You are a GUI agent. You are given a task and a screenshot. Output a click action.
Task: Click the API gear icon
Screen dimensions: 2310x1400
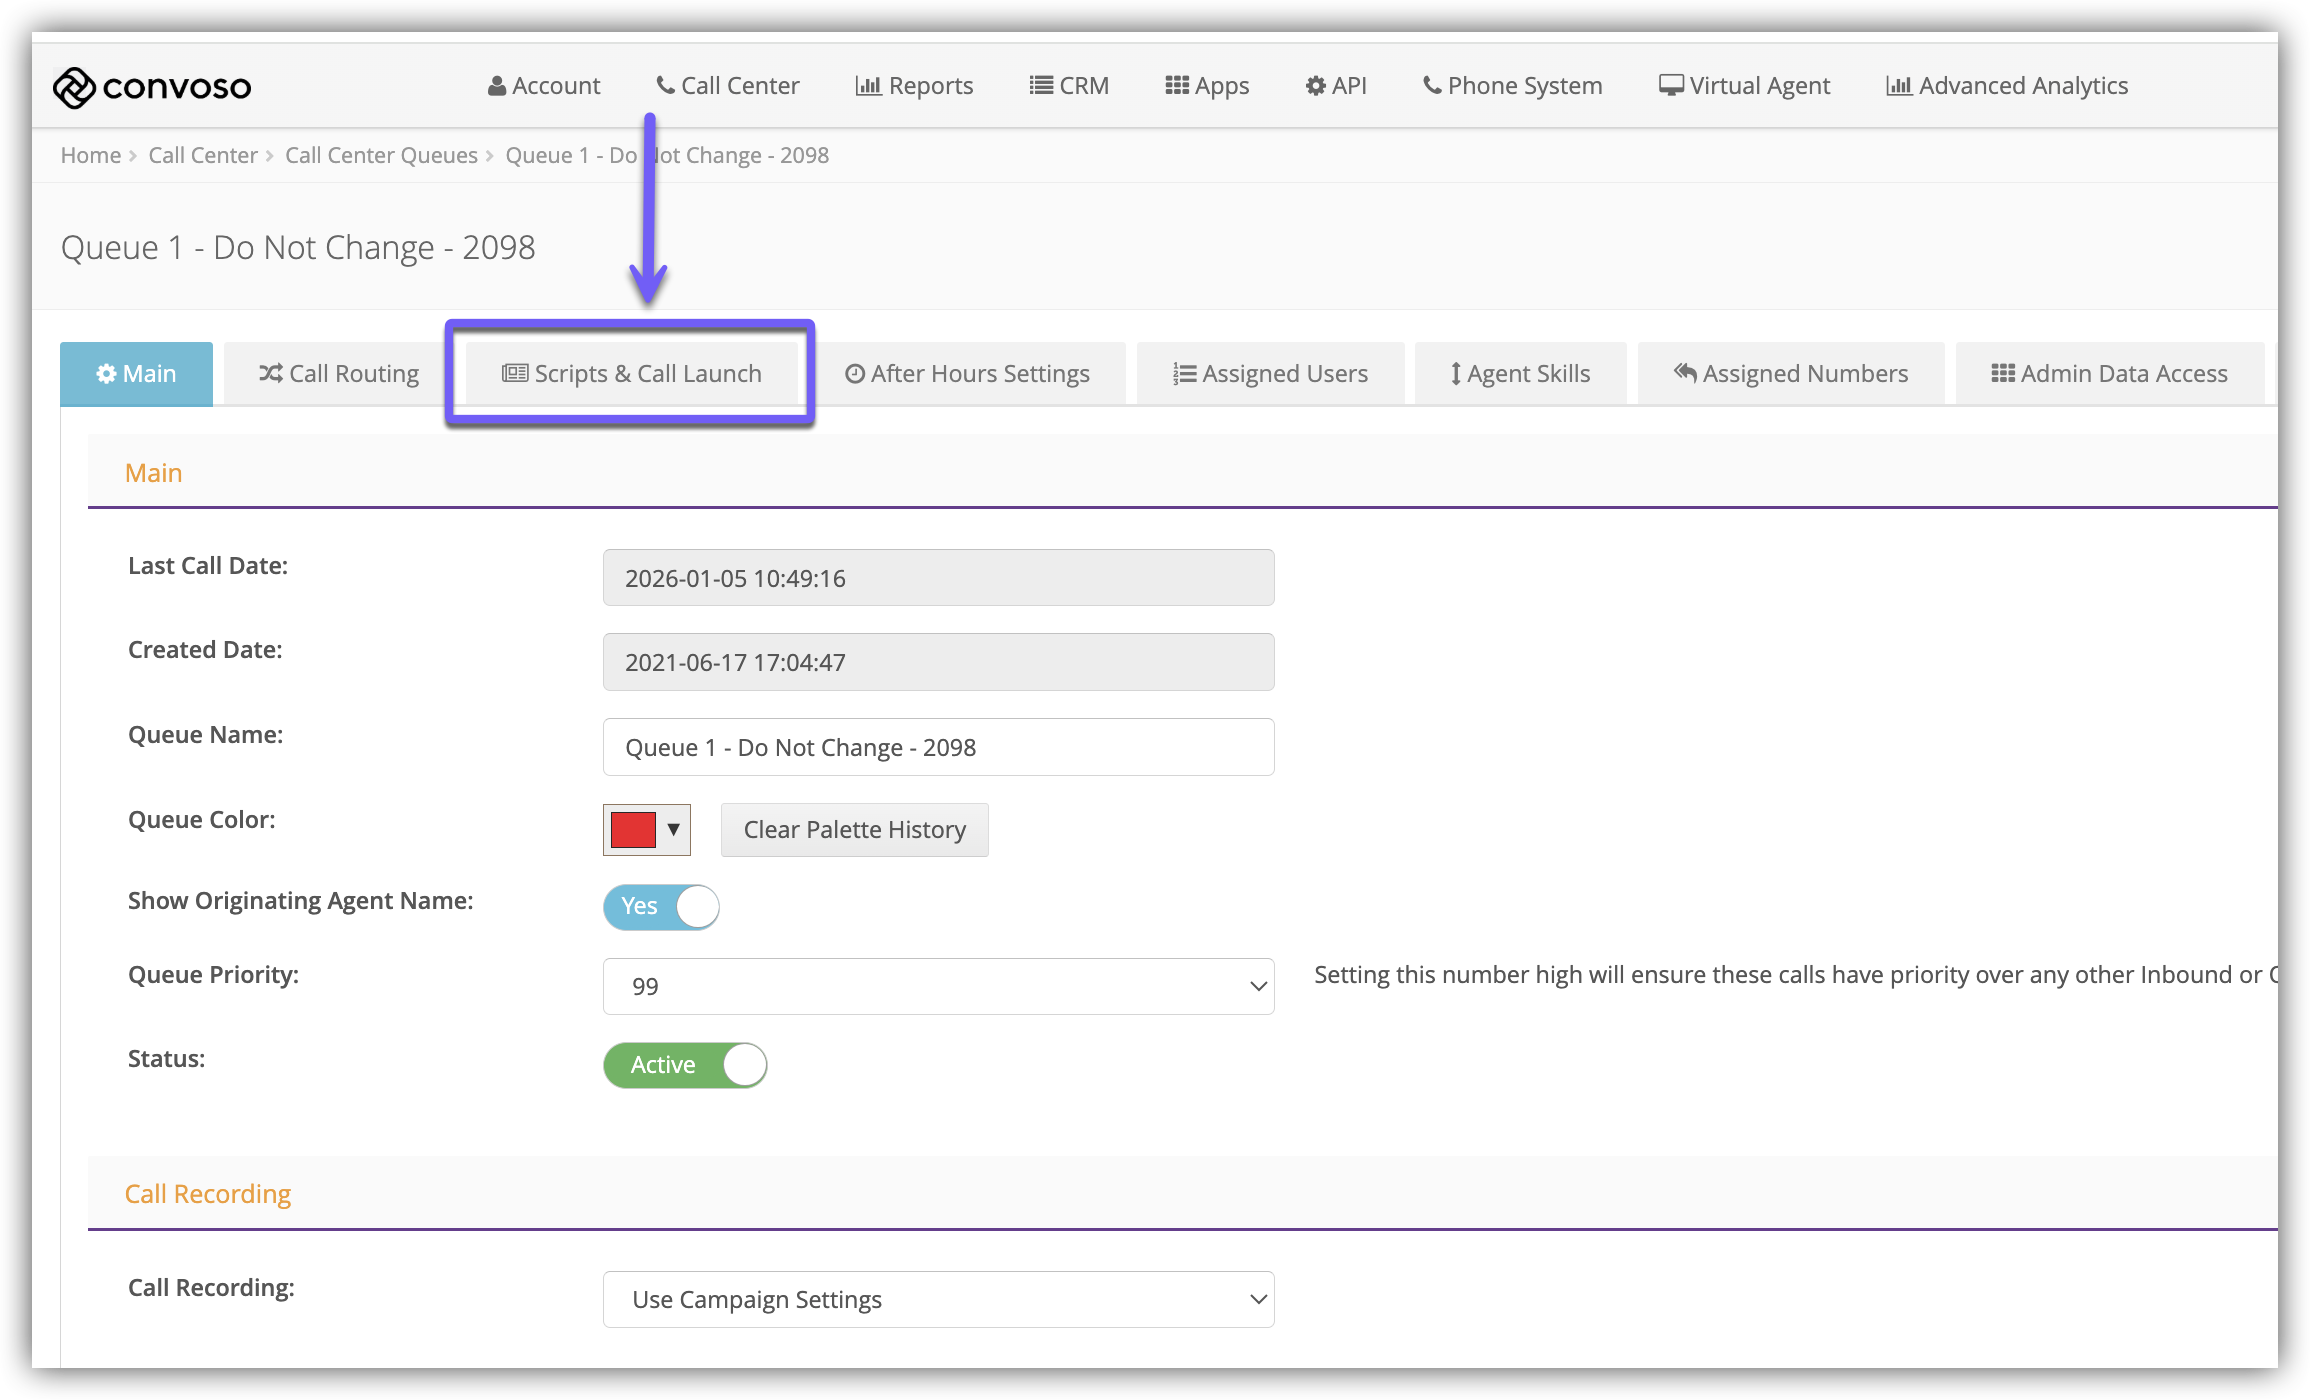point(1315,86)
